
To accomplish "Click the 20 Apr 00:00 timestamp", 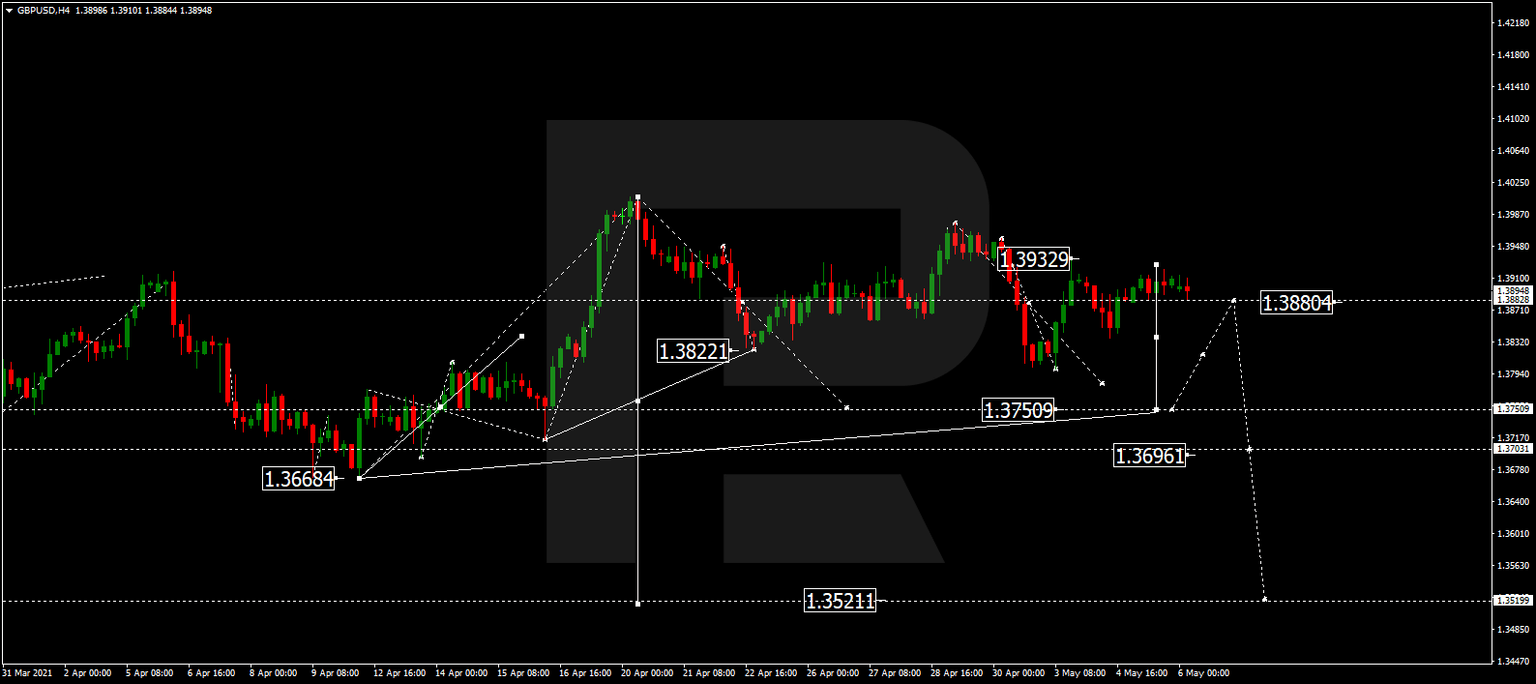I will click(646, 674).
